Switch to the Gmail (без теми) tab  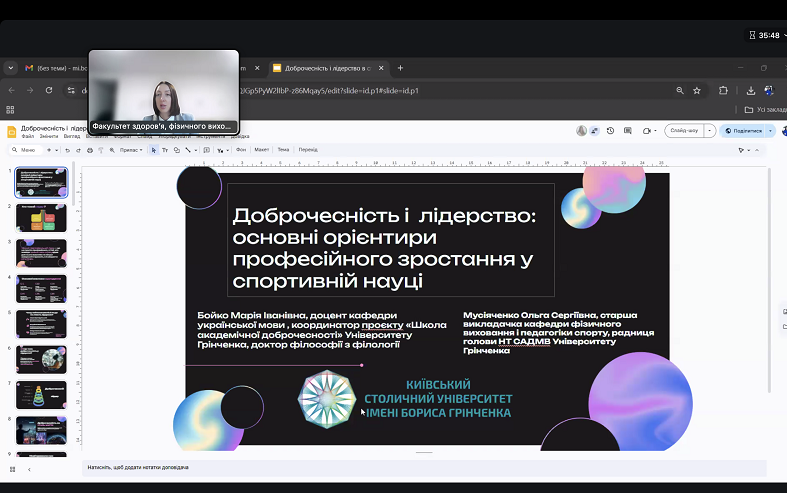pyautogui.click(x=55, y=68)
